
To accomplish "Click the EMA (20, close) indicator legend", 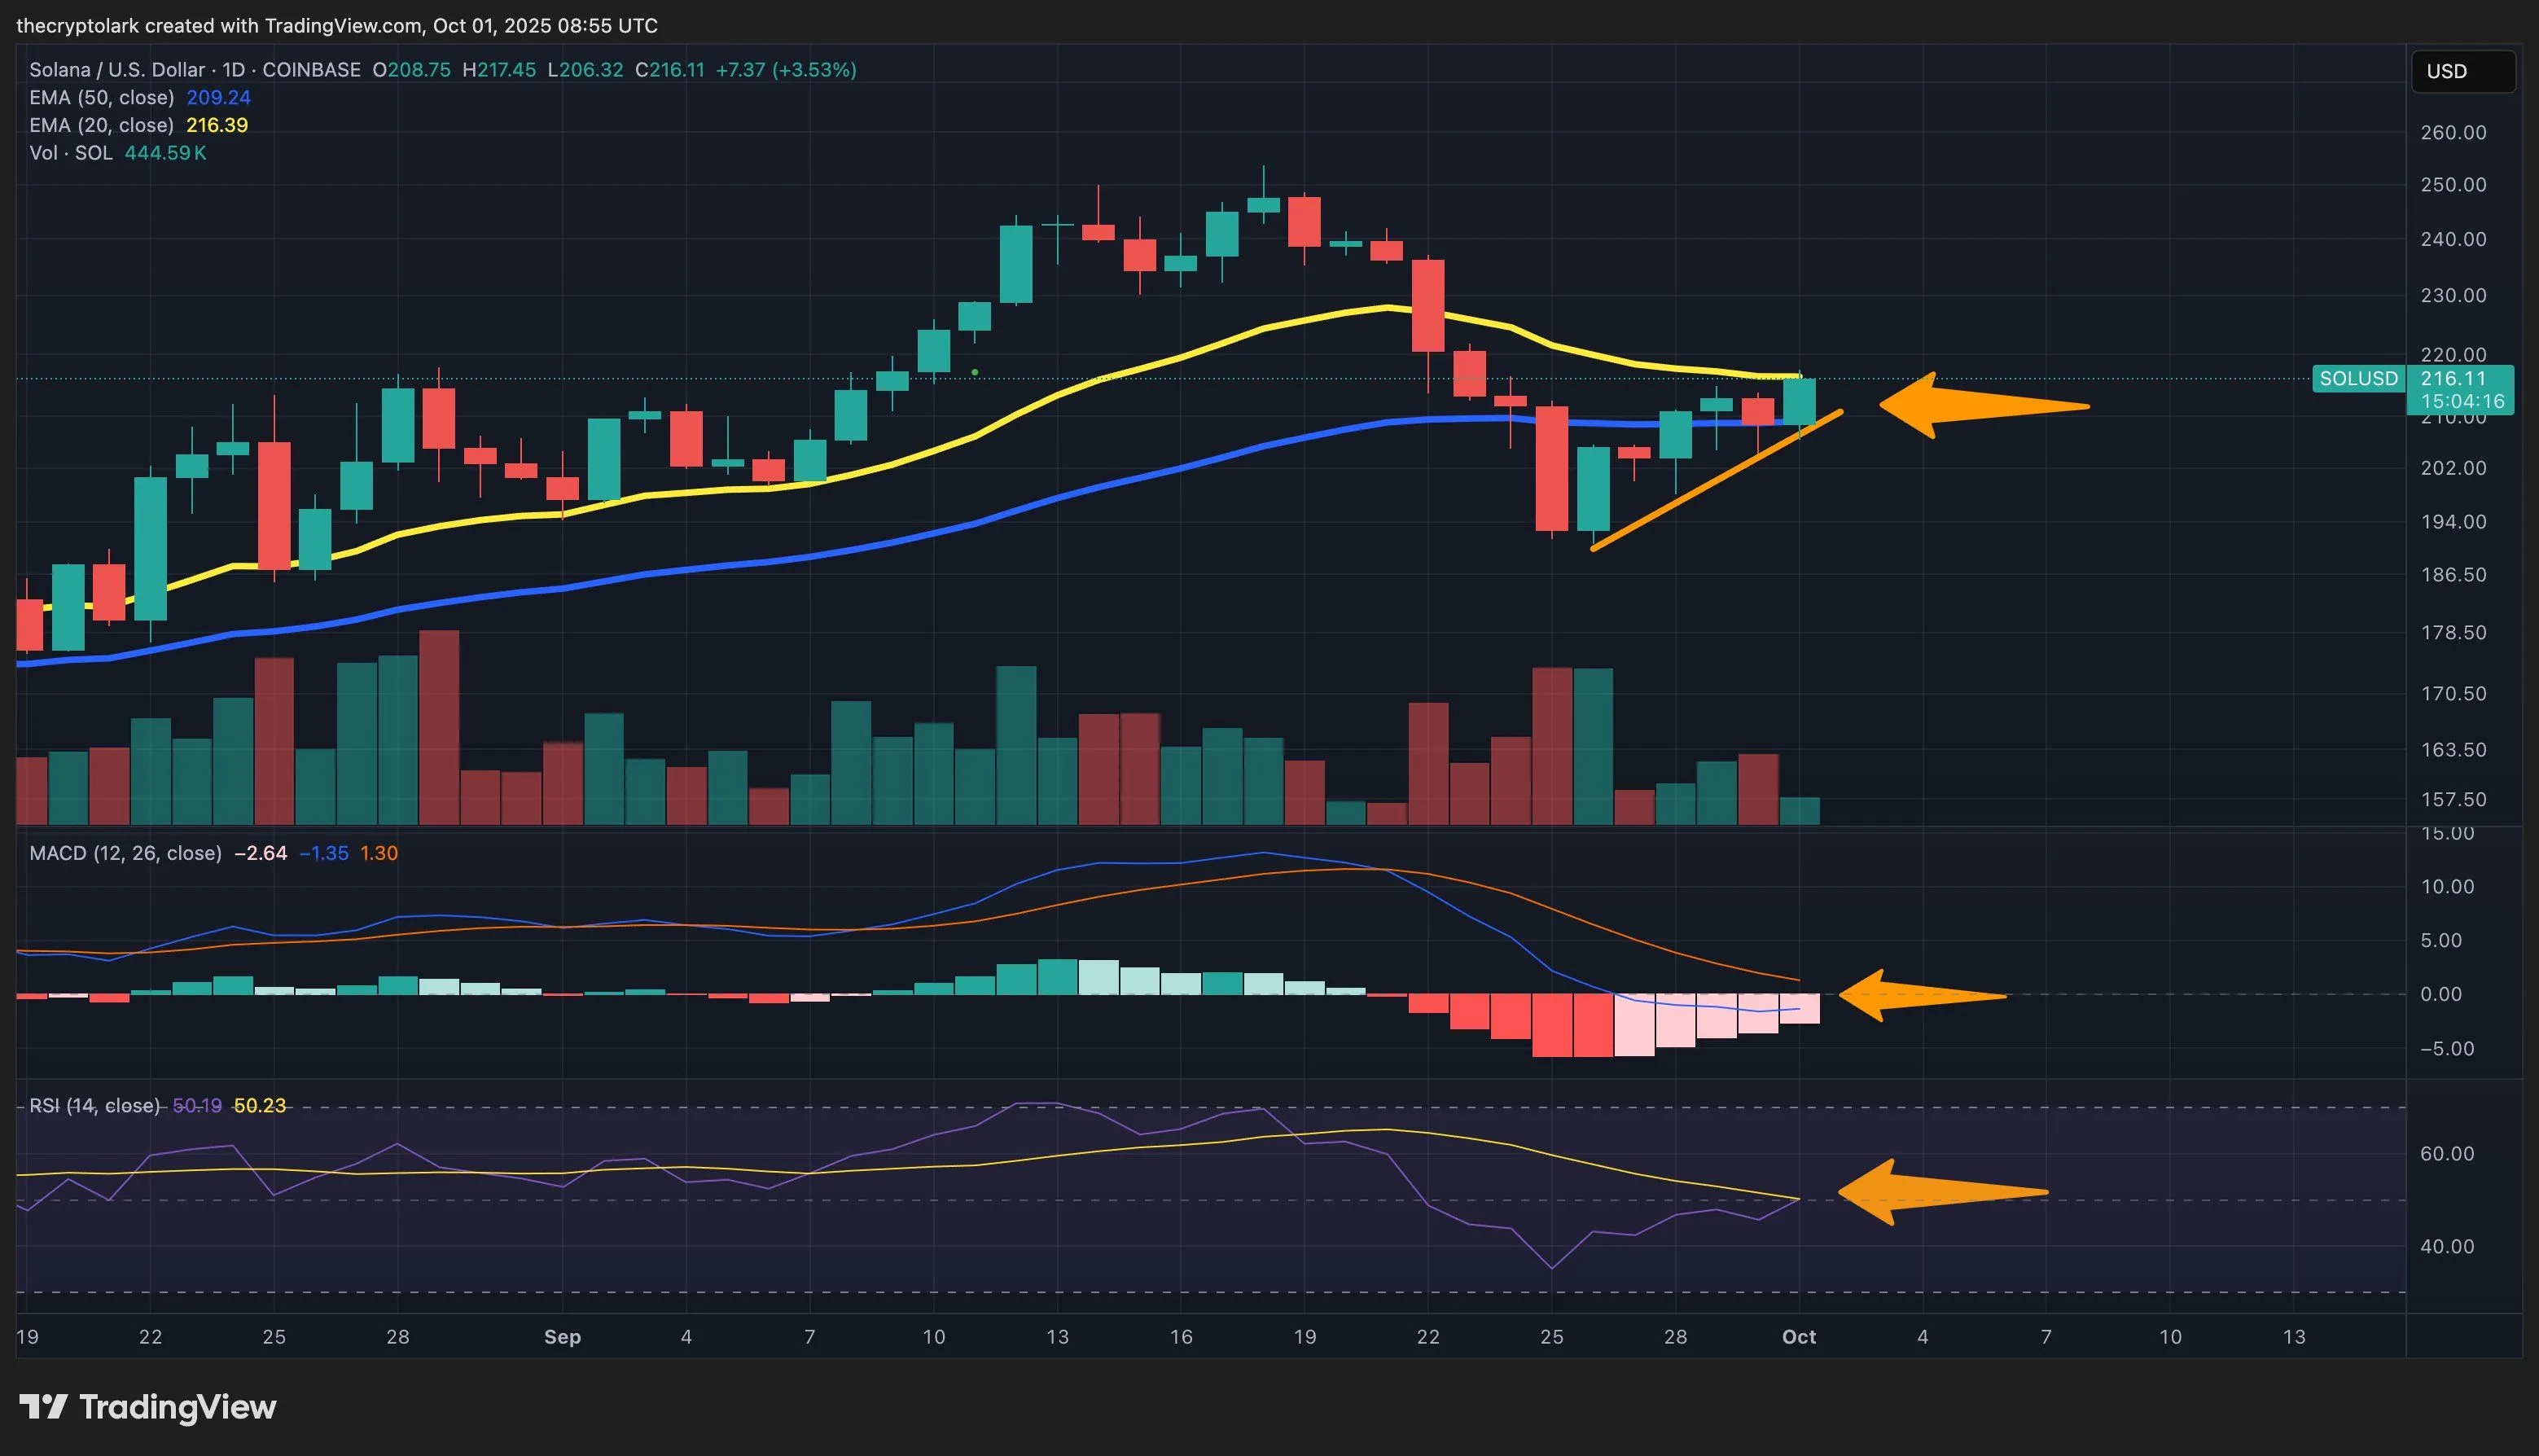I will tap(101, 125).
